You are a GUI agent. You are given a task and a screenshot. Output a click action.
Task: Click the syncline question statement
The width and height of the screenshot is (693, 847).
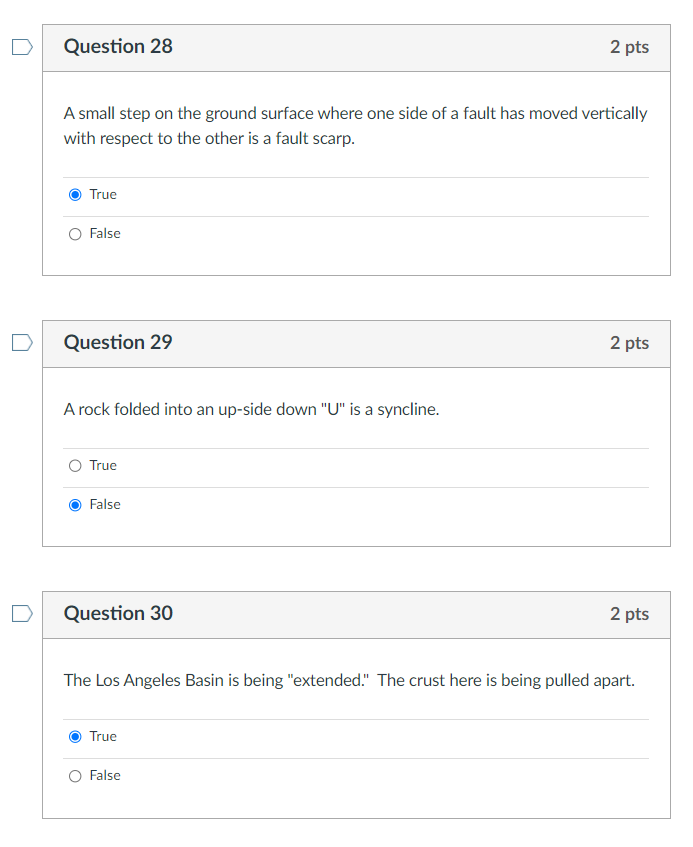pyautogui.click(x=250, y=409)
